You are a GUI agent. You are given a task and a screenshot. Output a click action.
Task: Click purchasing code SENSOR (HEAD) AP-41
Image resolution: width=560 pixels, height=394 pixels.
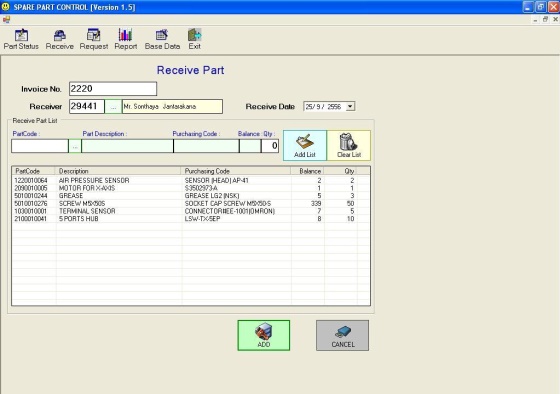click(x=216, y=180)
